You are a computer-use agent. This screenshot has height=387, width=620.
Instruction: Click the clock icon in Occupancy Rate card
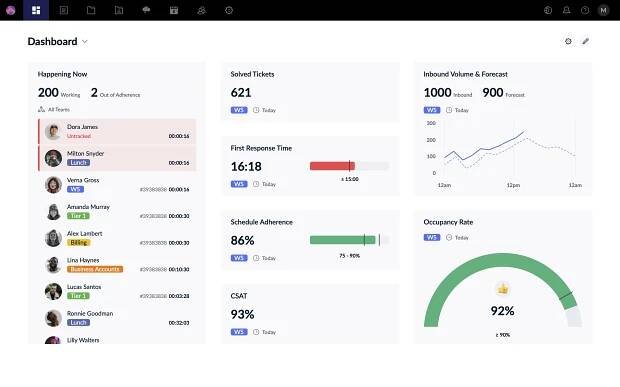point(449,237)
